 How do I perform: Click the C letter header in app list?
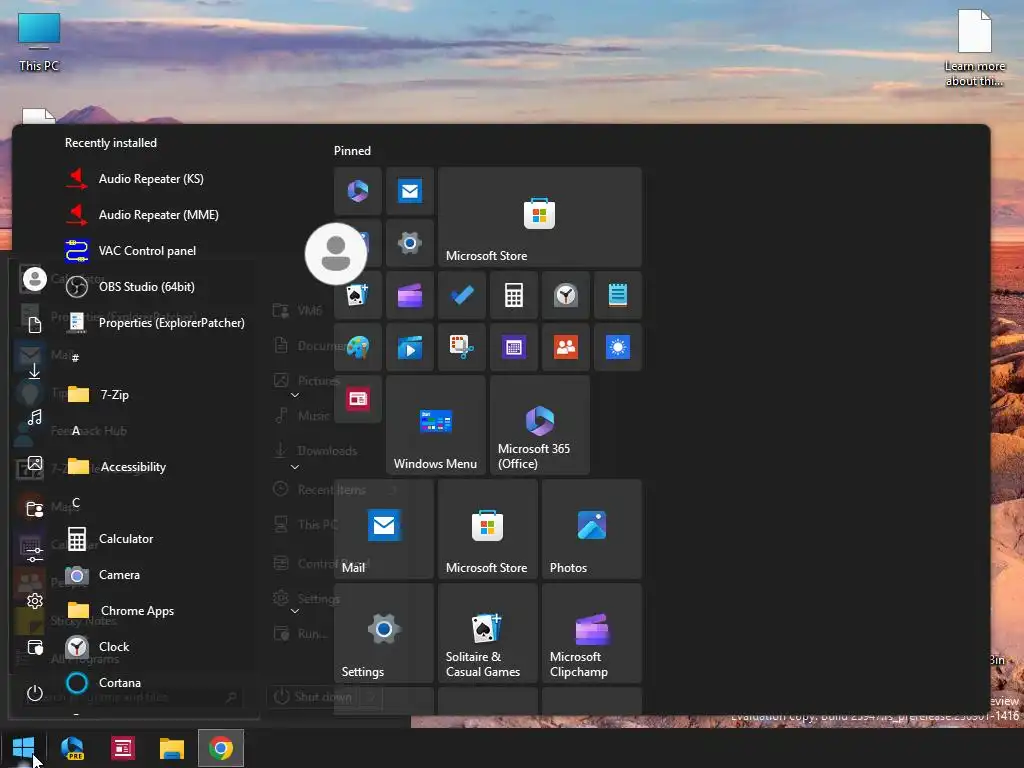76,502
